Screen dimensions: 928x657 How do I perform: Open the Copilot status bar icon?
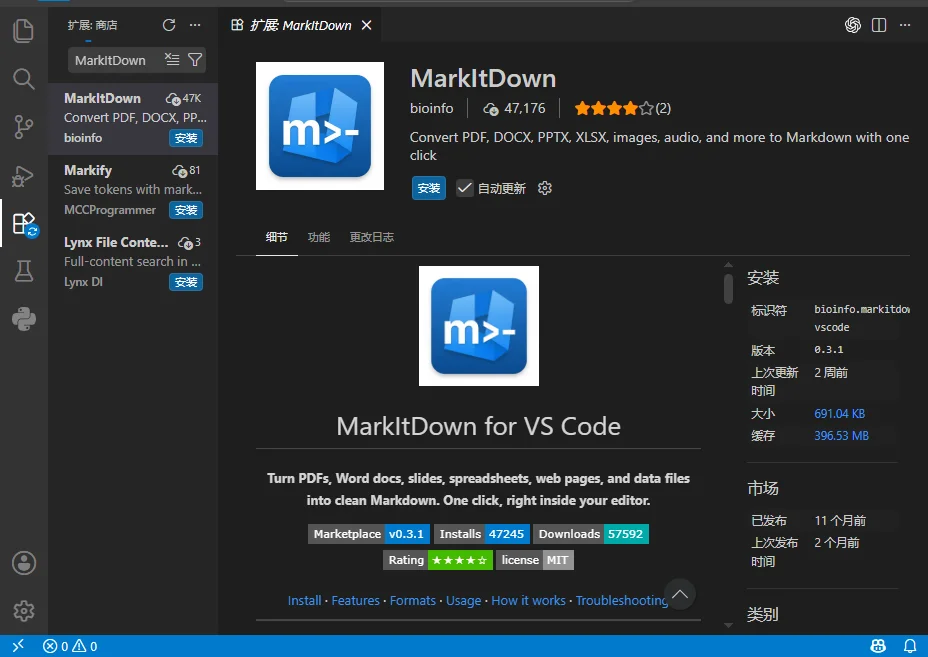(x=878, y=646)
